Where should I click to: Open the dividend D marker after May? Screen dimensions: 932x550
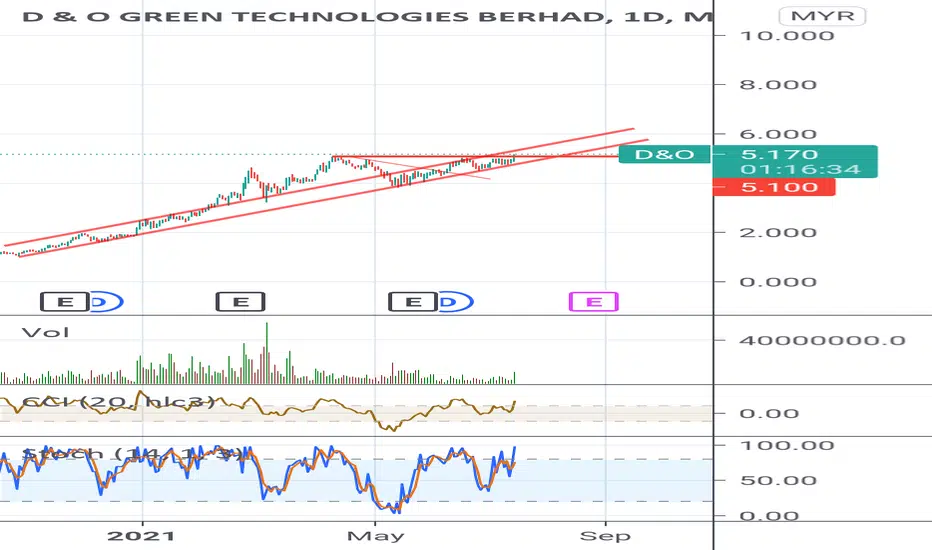[x=455, y=302]
